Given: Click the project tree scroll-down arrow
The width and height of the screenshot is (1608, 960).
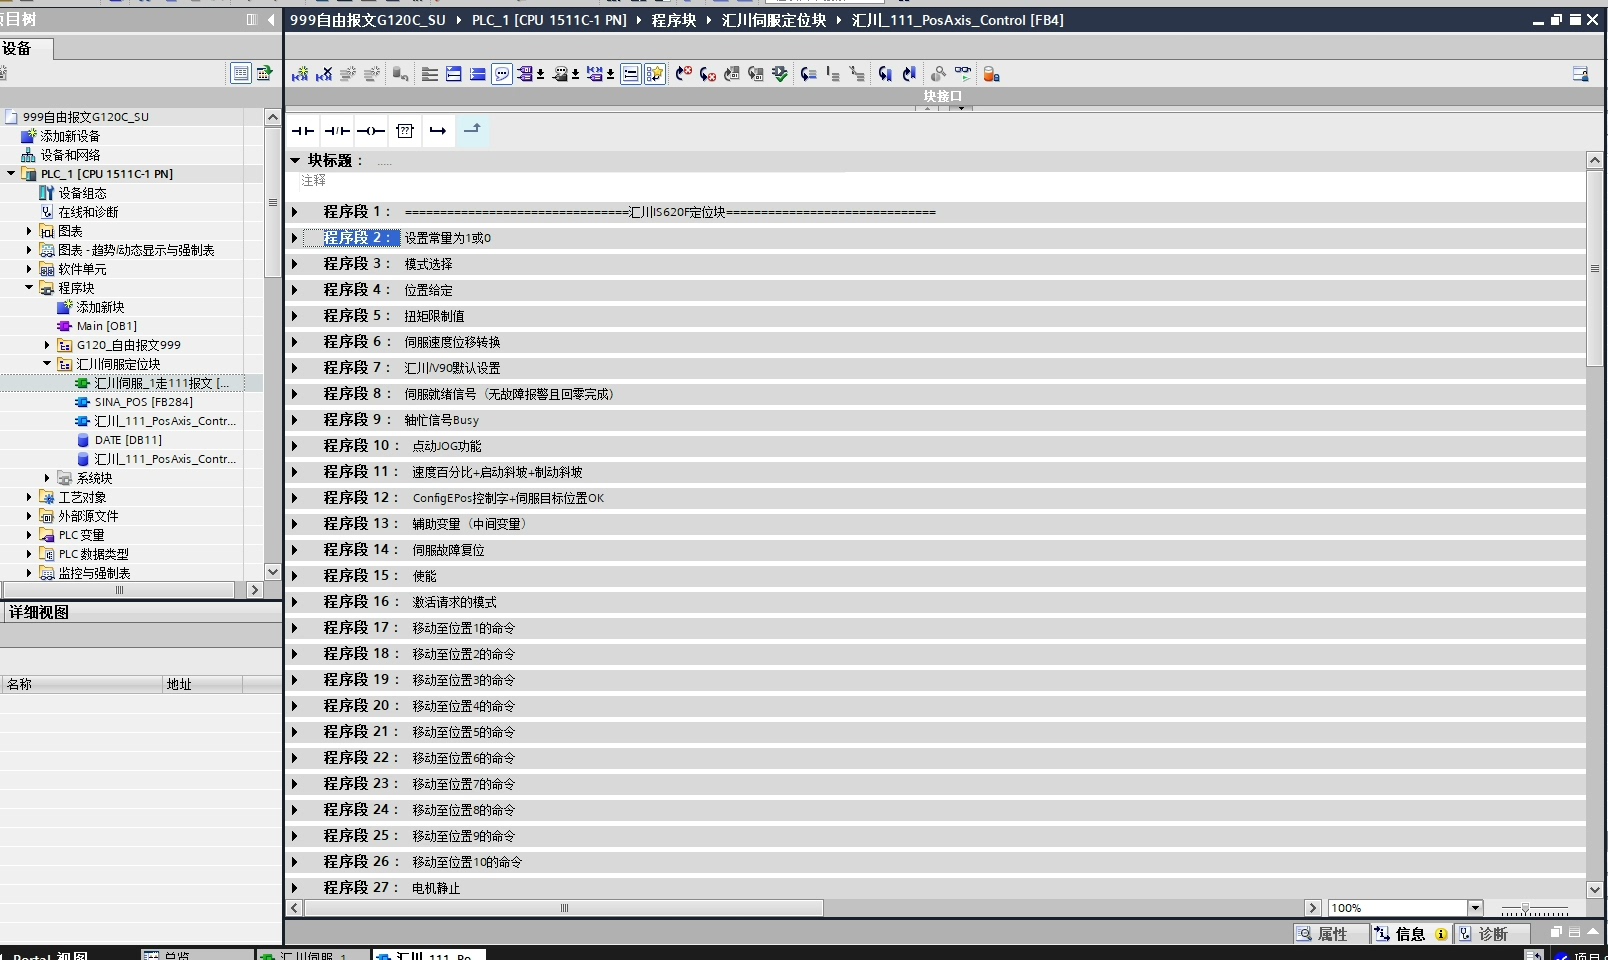Looking at the screenshot, I should point(272,571).
